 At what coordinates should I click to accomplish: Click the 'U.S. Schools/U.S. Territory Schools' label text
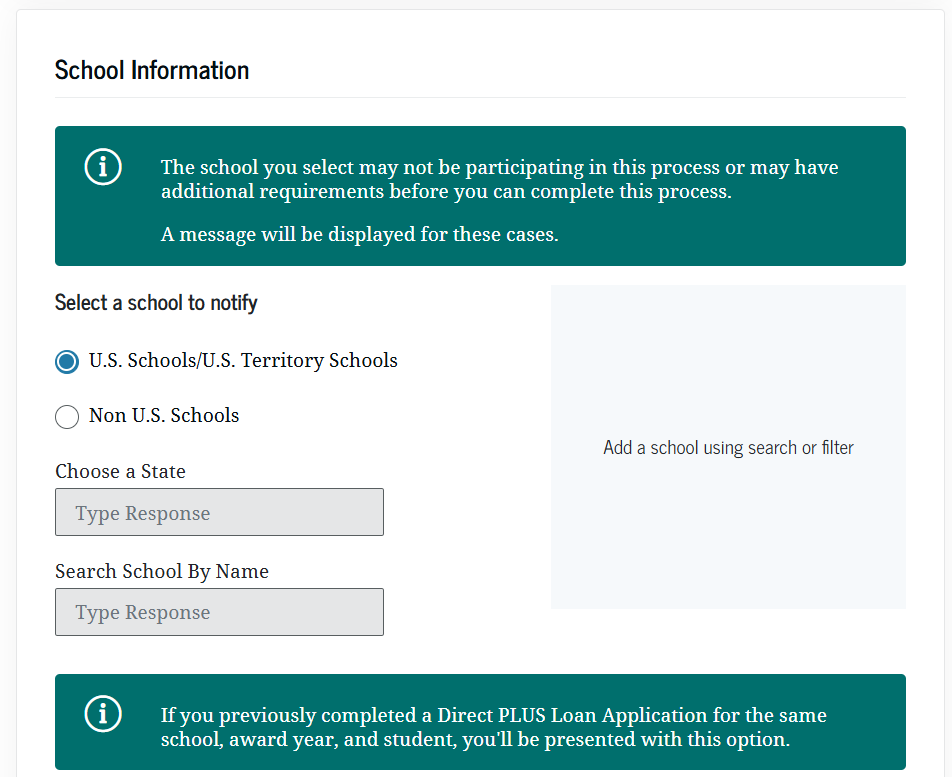tap(243, 361)
